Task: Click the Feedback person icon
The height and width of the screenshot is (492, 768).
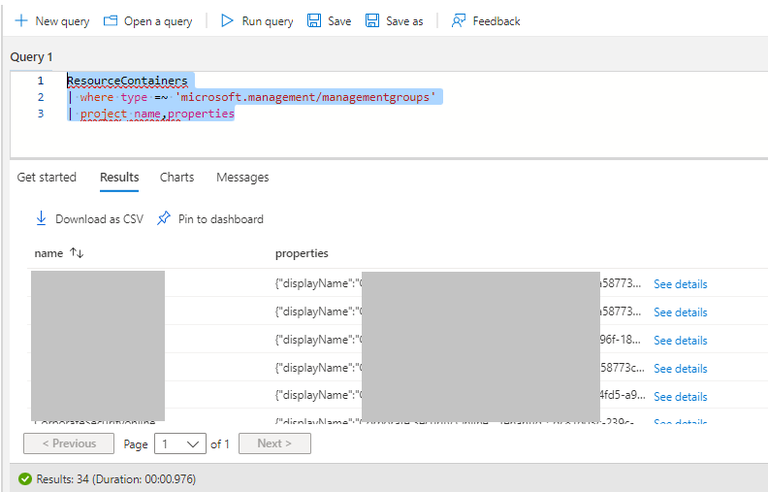Action: [x=458, y=21]
